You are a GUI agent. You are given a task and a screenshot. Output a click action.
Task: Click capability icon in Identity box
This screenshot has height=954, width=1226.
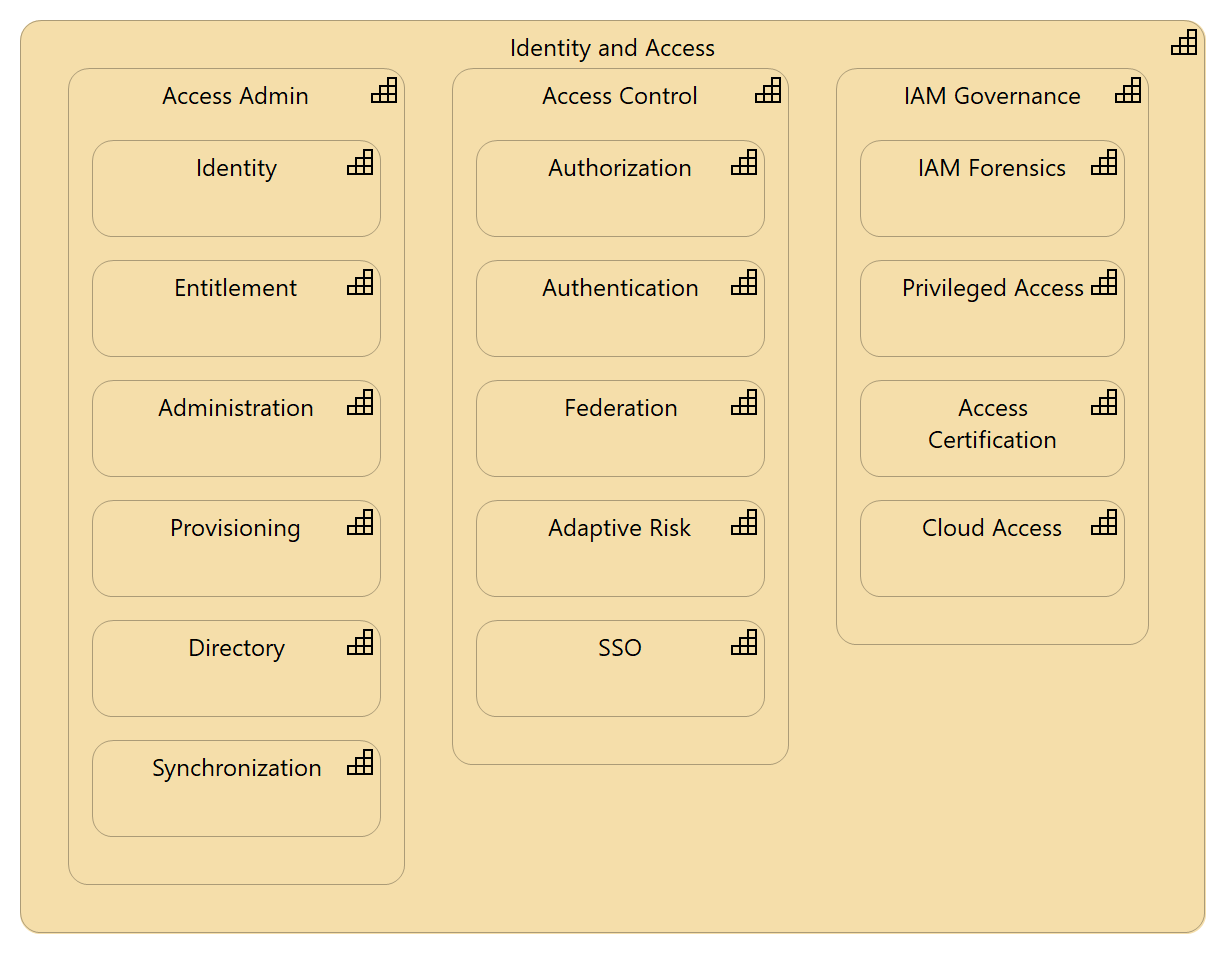pyautogui.click(x=360, y=163)
